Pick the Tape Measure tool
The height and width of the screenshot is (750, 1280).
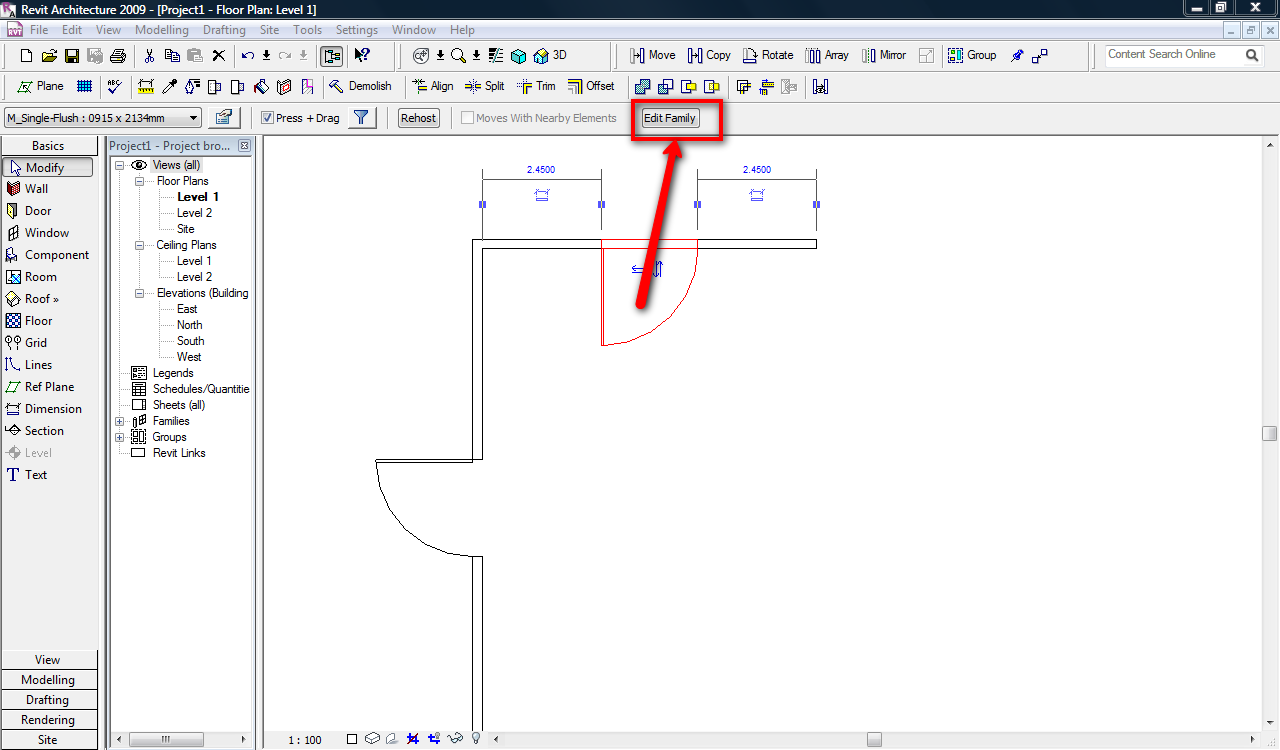pyautogui.click(x=146, y=87)
